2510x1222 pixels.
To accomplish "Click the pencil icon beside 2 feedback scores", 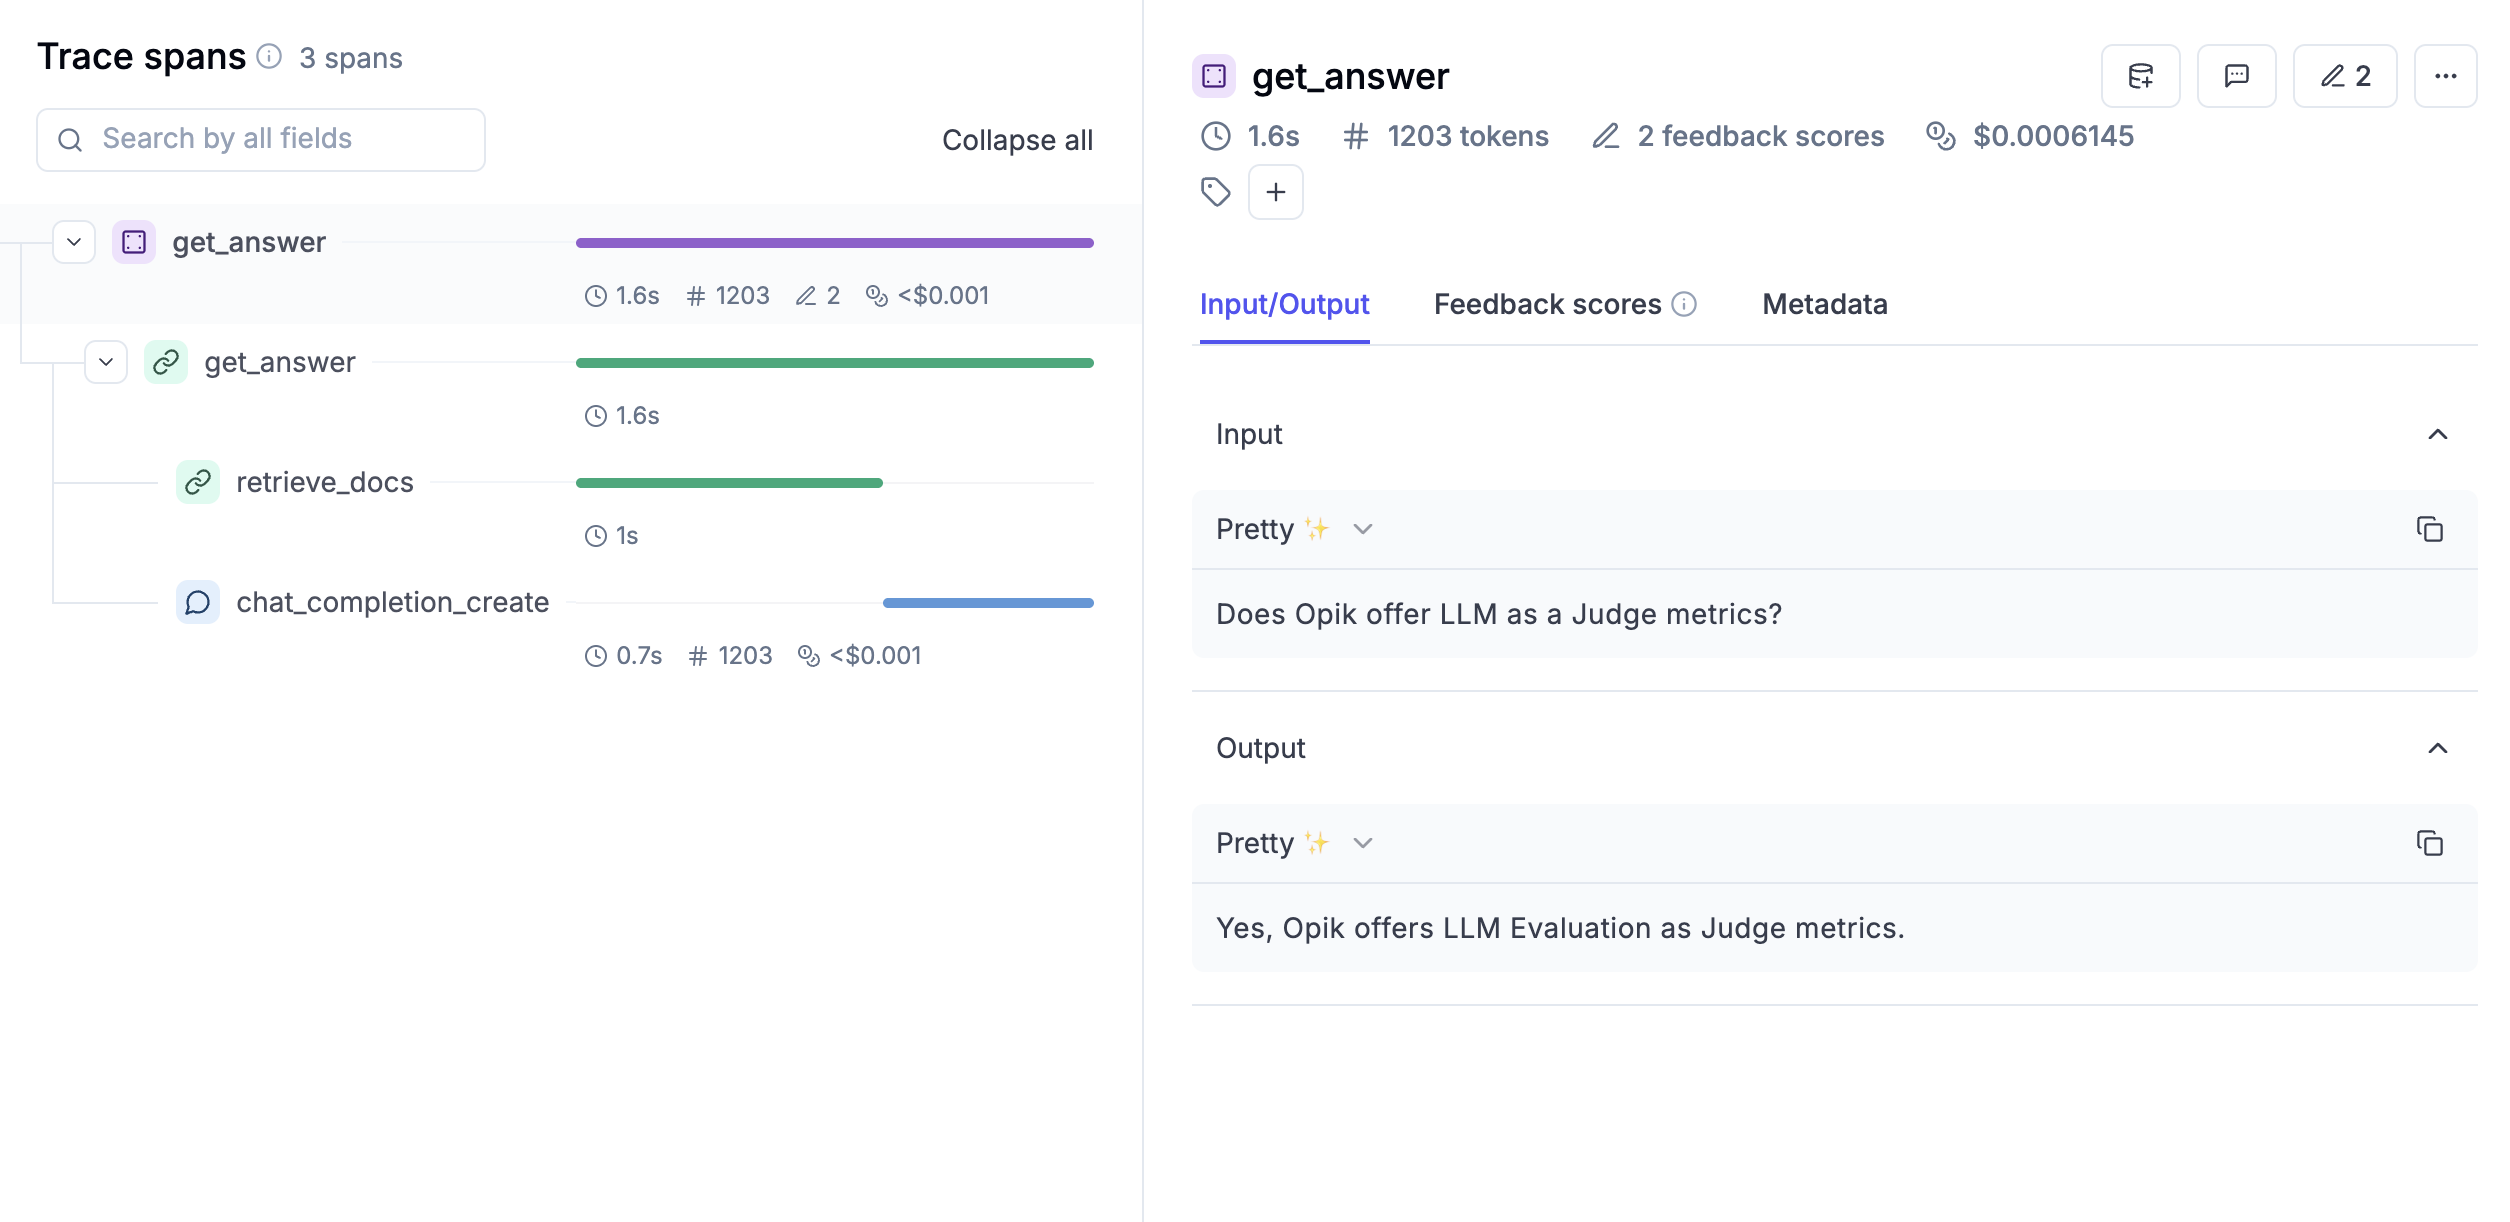I will click(x=1606, y=136).
